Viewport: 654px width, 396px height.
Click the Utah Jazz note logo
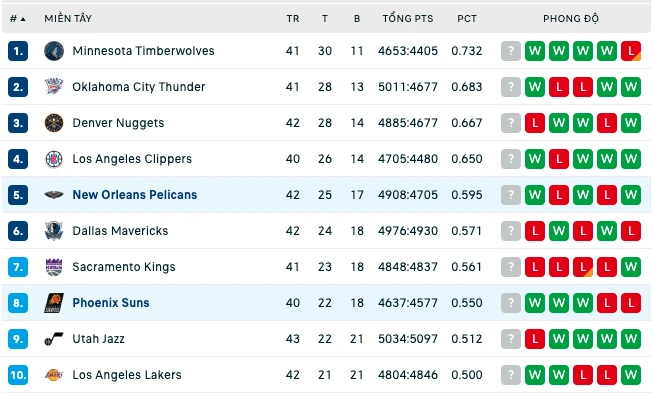pos(54,339)
